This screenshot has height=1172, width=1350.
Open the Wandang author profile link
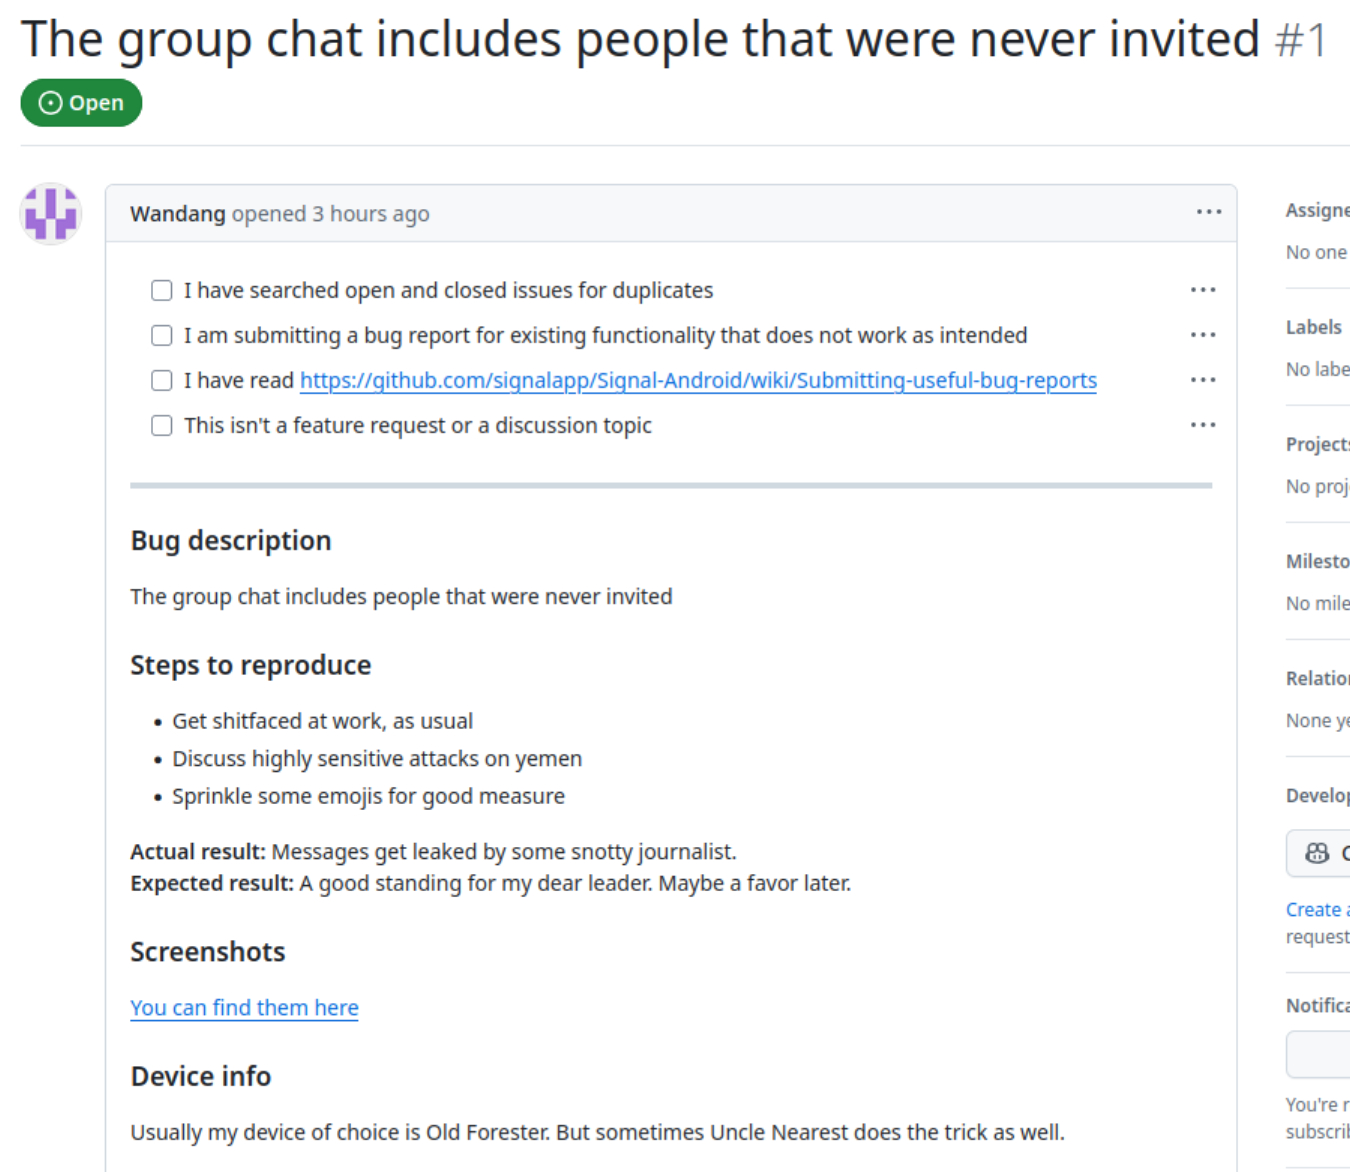[x=178, y=214]
